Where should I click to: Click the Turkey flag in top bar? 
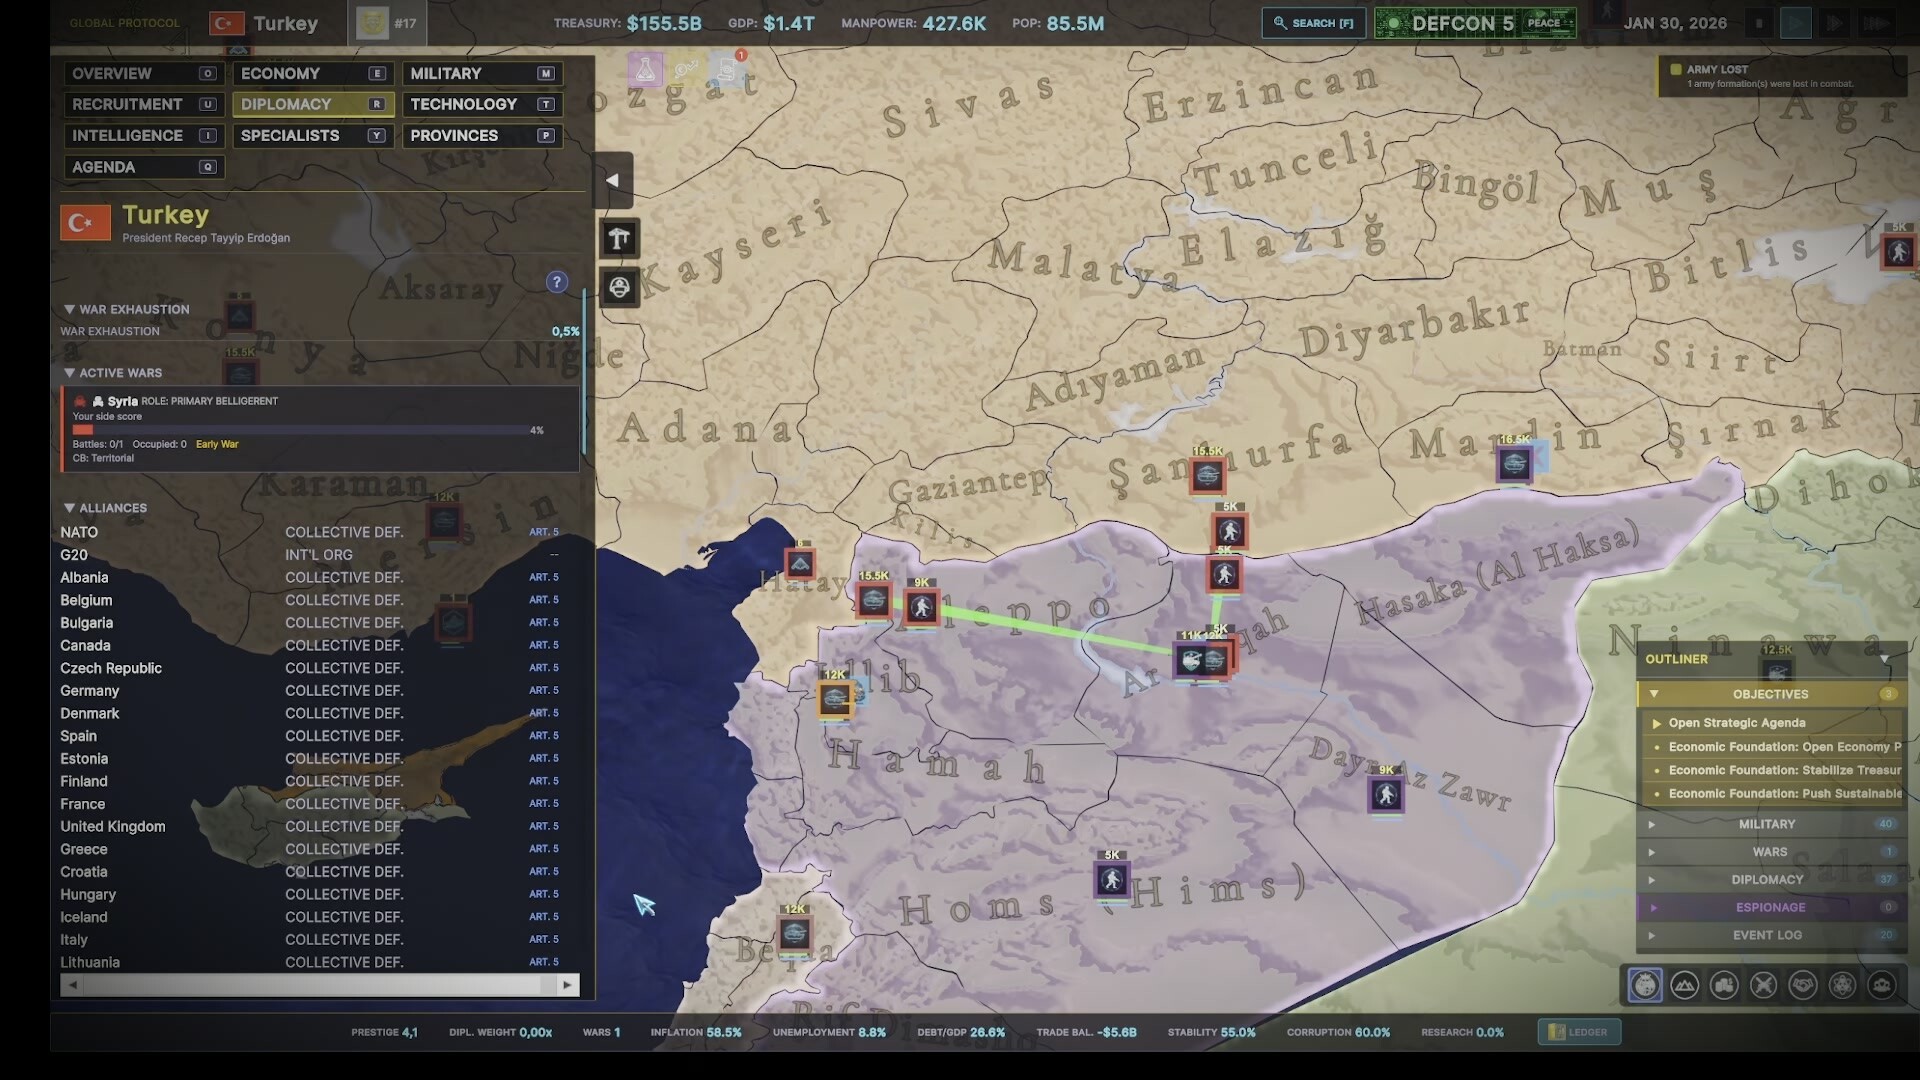pyautogui.click(x=227, y=23)
